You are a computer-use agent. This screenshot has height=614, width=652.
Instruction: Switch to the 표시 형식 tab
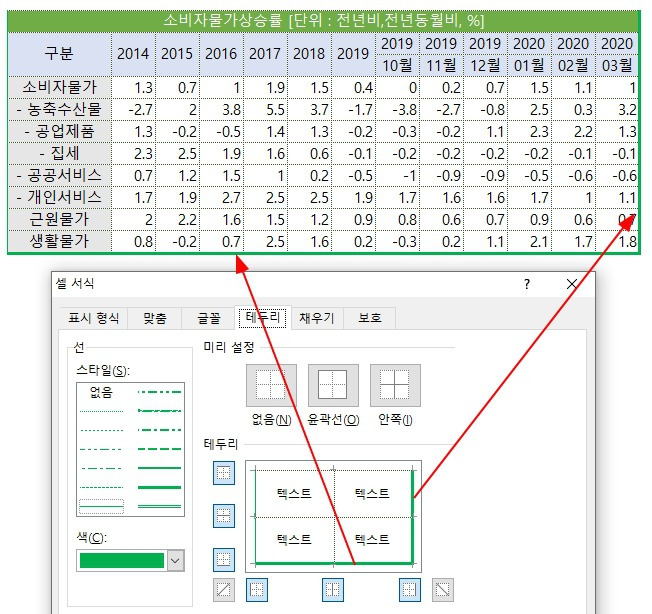(94, 318)
